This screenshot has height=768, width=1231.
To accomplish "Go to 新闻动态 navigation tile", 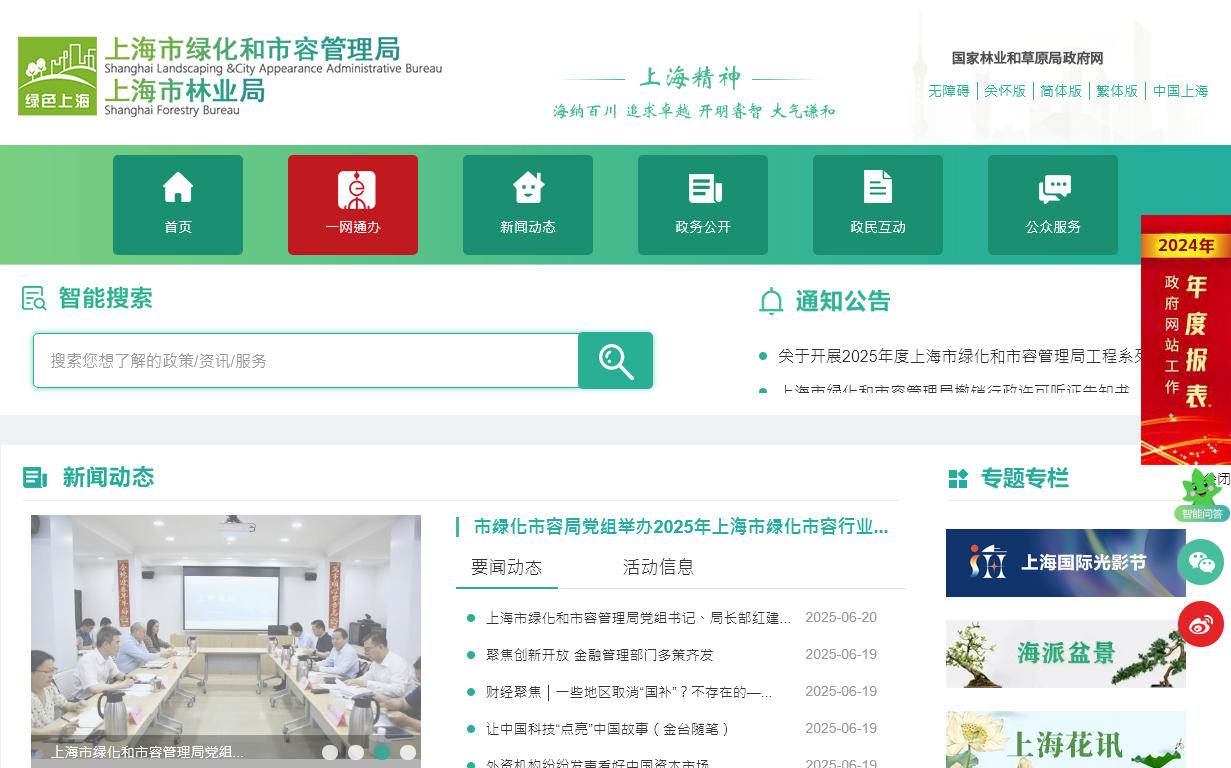I will [528, 205].
